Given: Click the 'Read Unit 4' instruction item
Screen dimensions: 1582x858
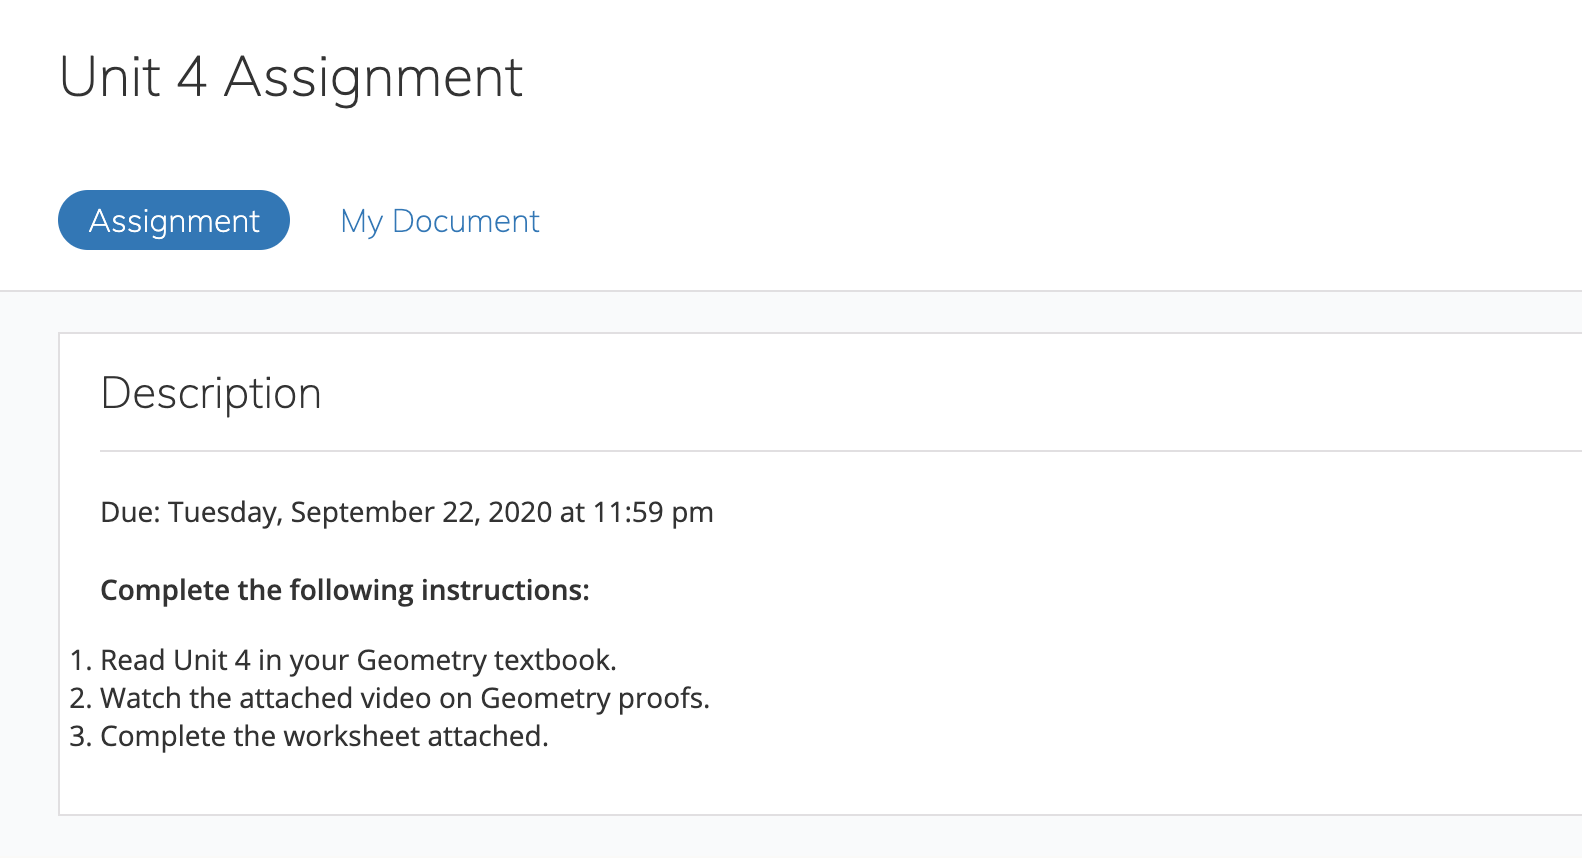Looking at the screenshot, I should [x=358, y=660].
